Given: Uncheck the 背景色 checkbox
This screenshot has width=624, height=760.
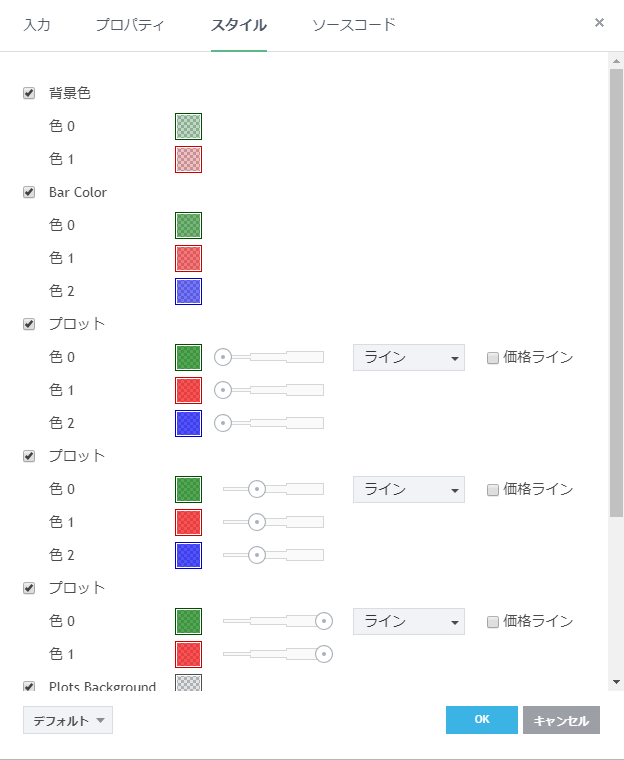Looking at the screenshot, I should 29,93.
